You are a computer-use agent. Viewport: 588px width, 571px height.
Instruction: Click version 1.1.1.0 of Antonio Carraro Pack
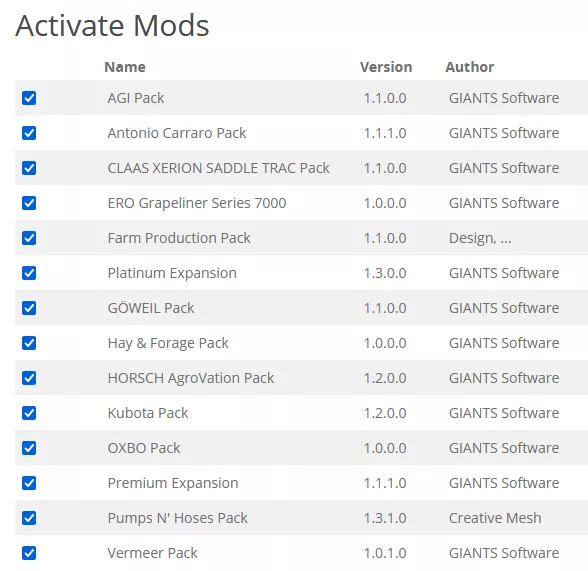click(x=385, y=133)
